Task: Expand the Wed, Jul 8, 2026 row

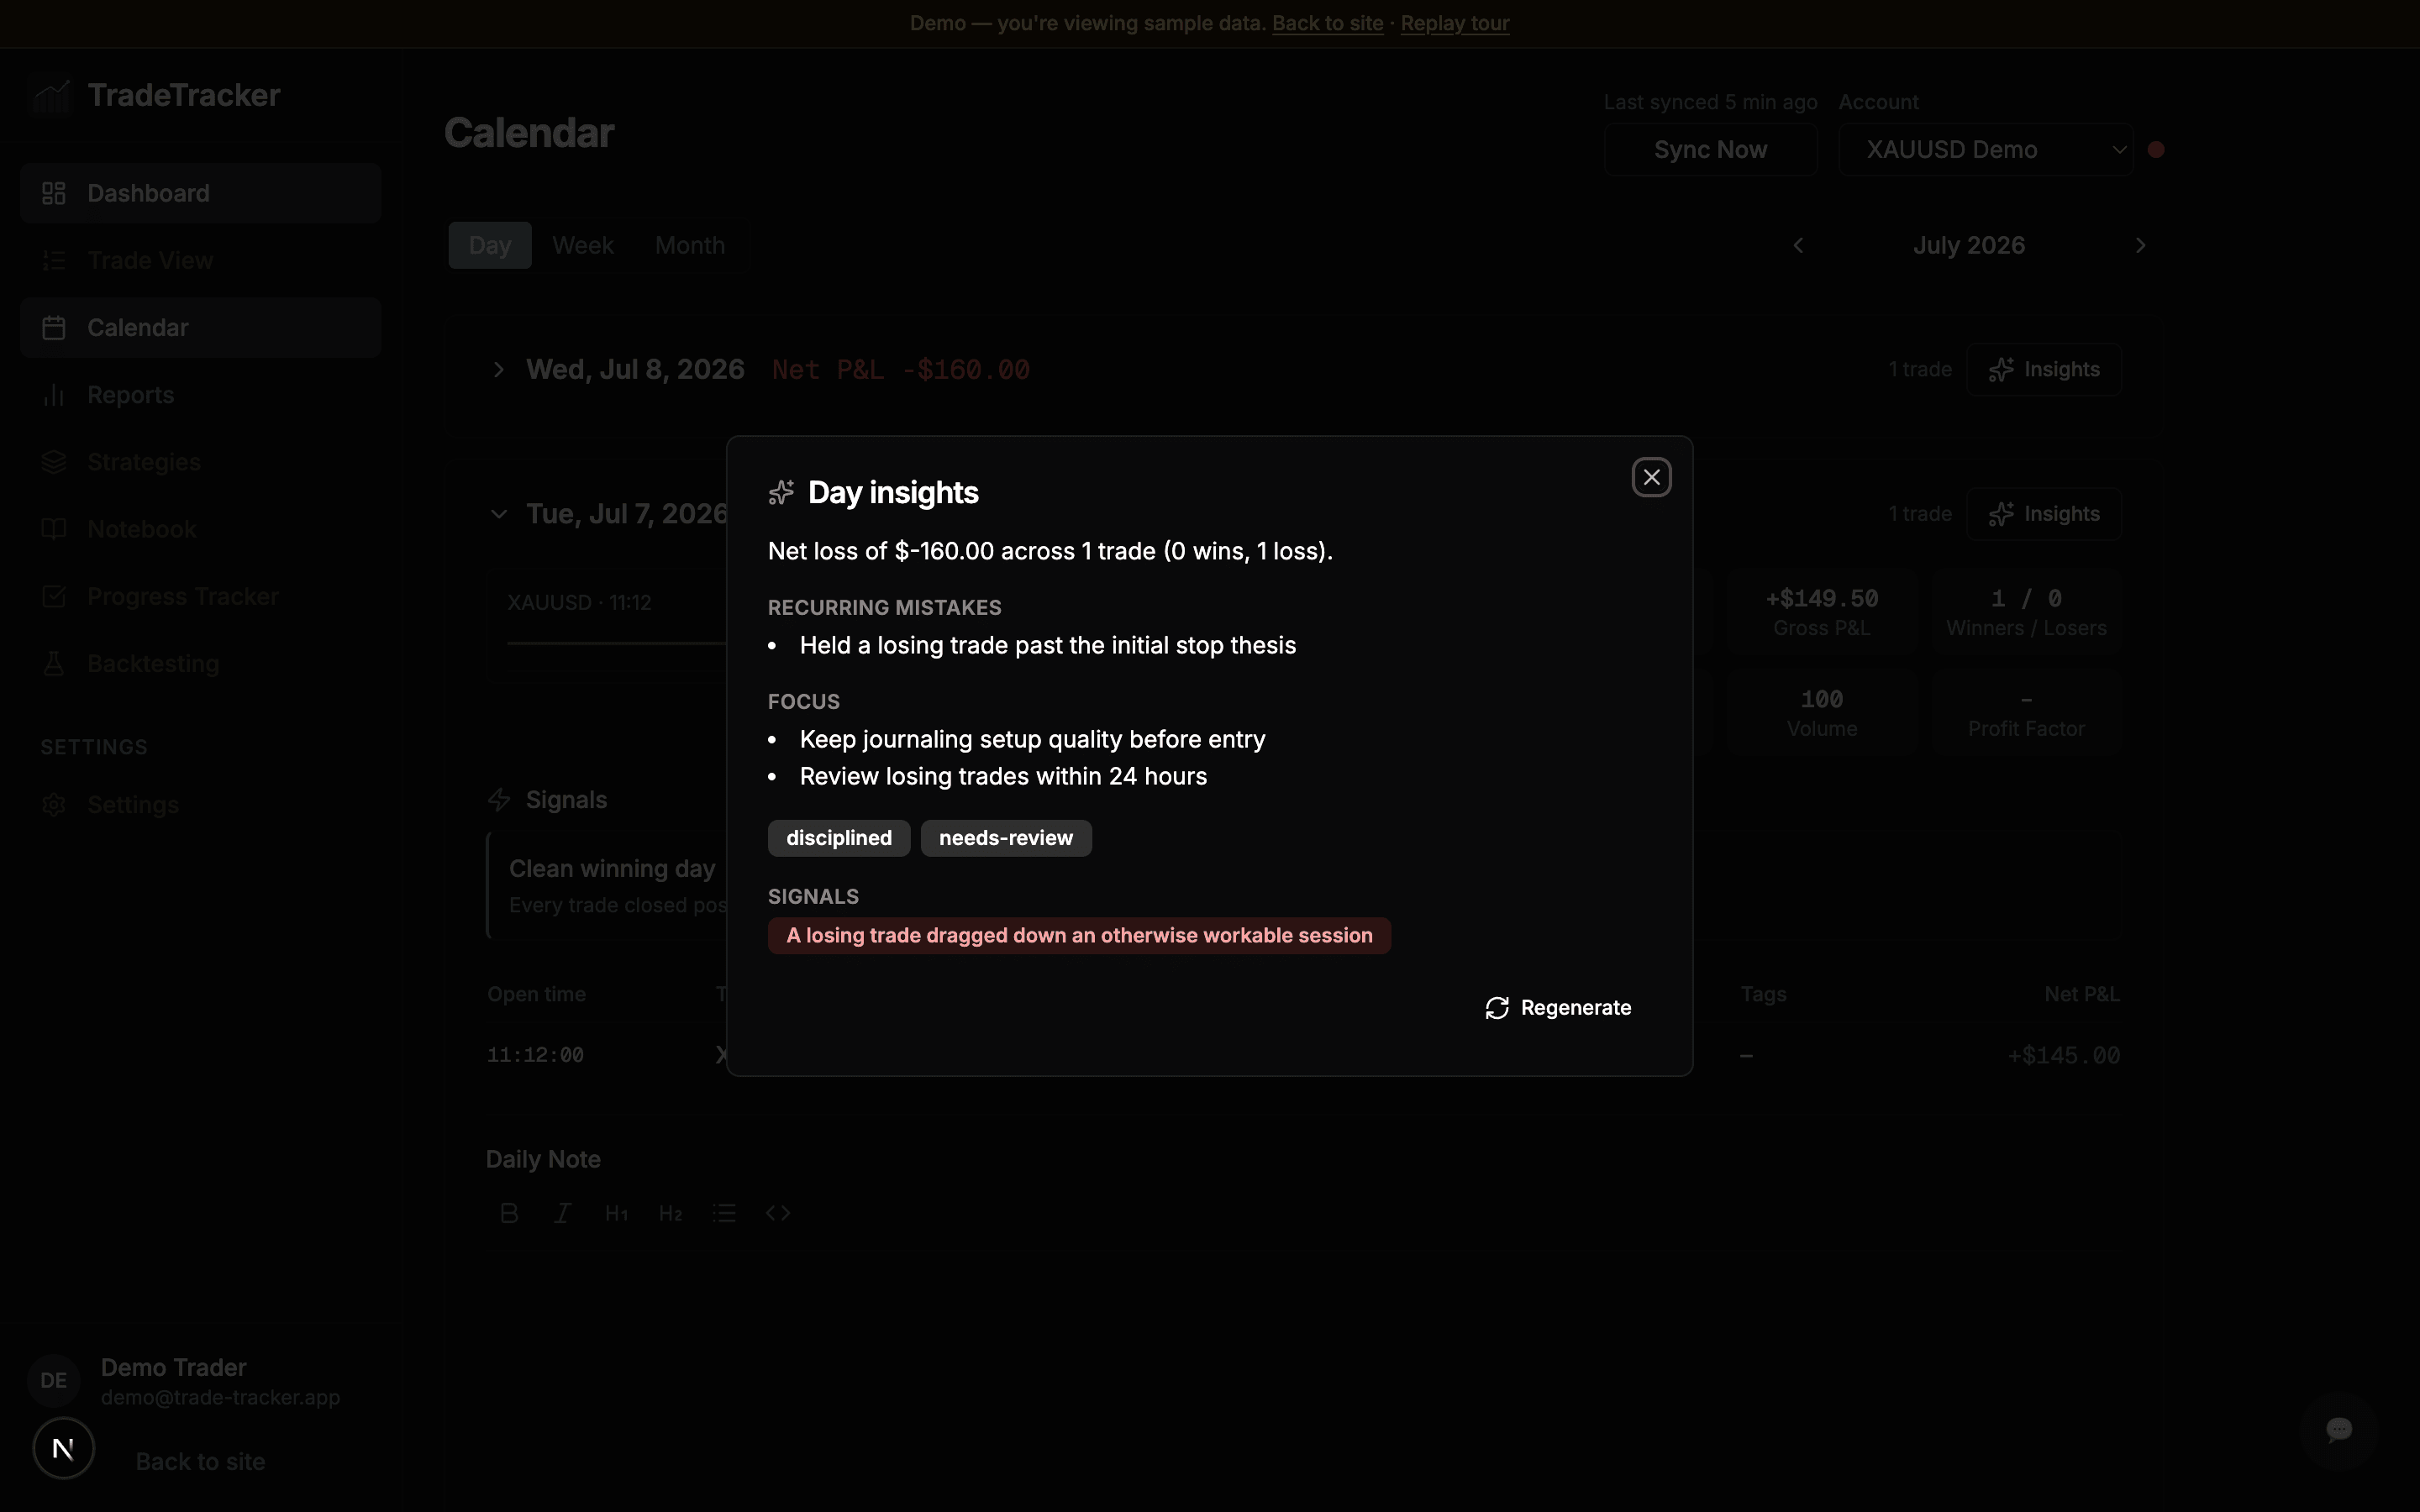Action: 498,370
